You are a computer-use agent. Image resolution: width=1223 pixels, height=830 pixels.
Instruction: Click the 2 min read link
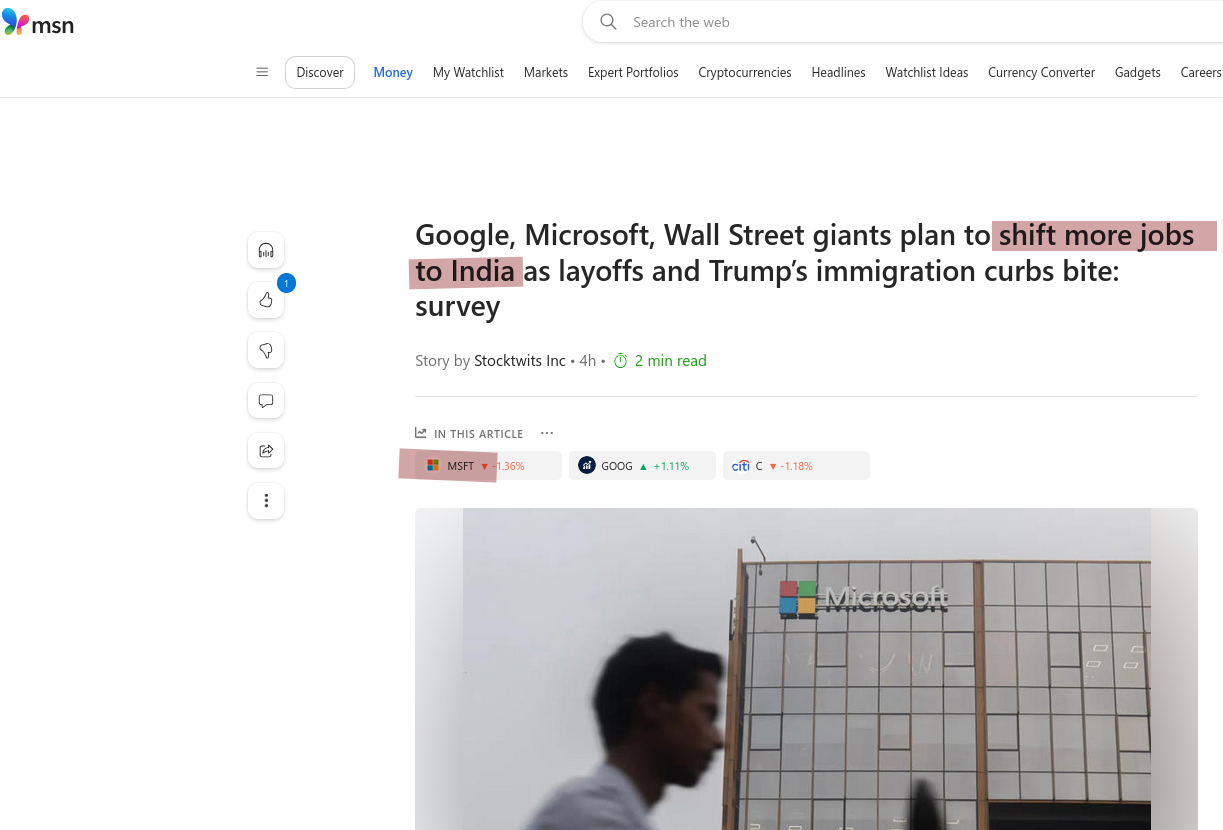point(671,360)
